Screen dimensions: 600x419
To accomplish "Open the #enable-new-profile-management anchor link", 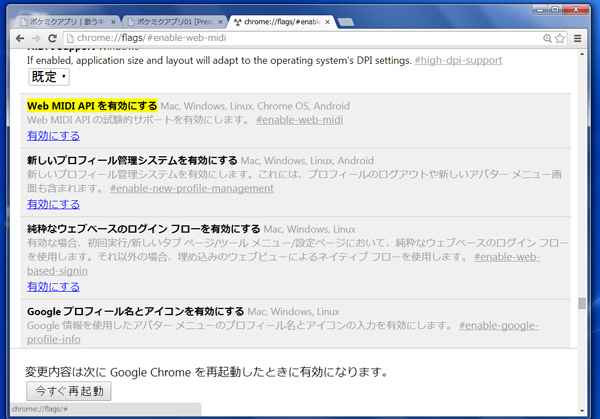I will 192,189.
